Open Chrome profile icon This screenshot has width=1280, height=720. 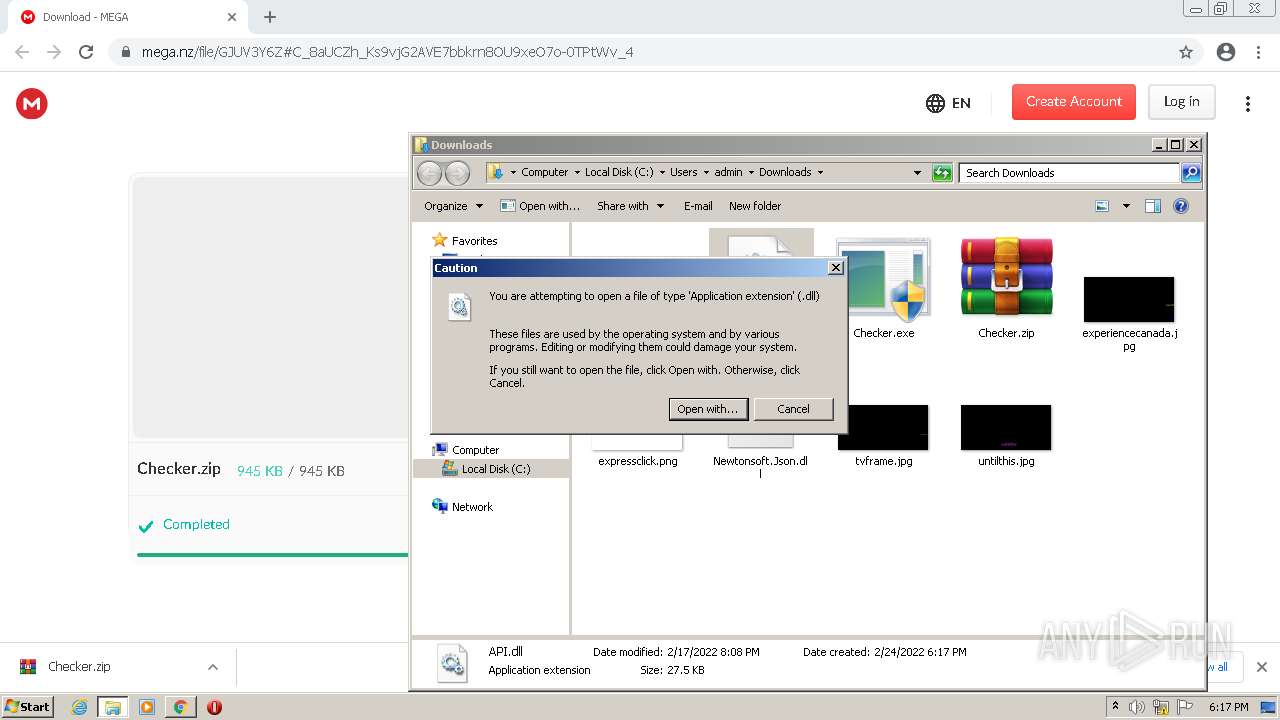click(1226, 52)
